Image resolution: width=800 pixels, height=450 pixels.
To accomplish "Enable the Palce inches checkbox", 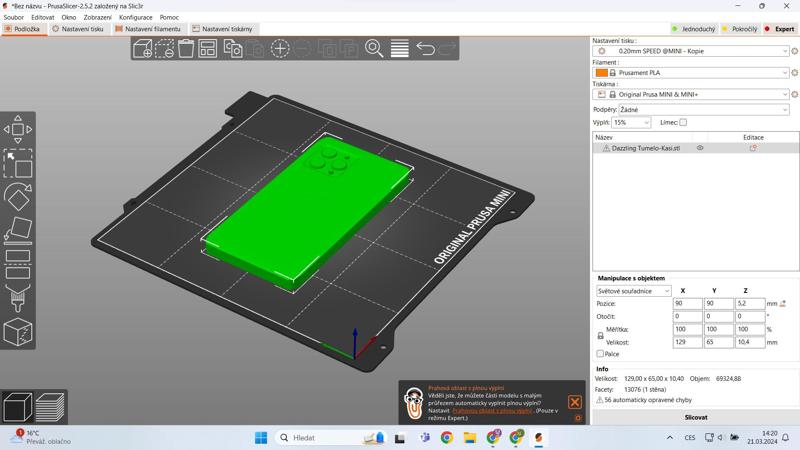I will coord(600,354).
